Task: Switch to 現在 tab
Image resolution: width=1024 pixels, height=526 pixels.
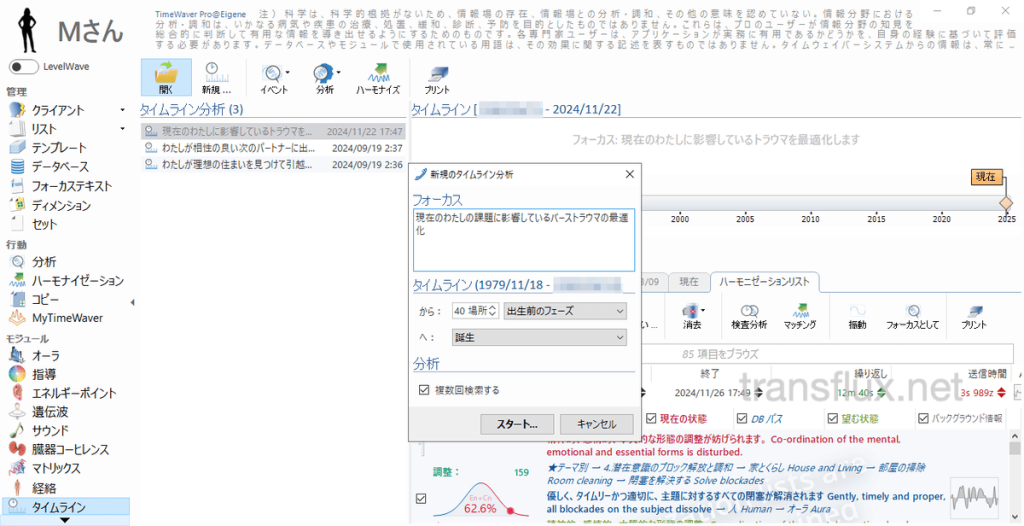Action: tap(688, 282)
